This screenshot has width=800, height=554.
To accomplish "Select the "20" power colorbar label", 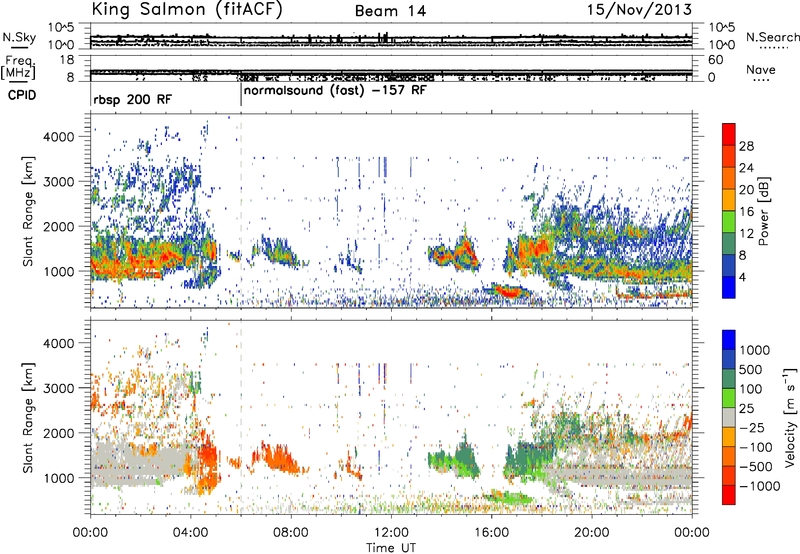I will coord(746,190).
